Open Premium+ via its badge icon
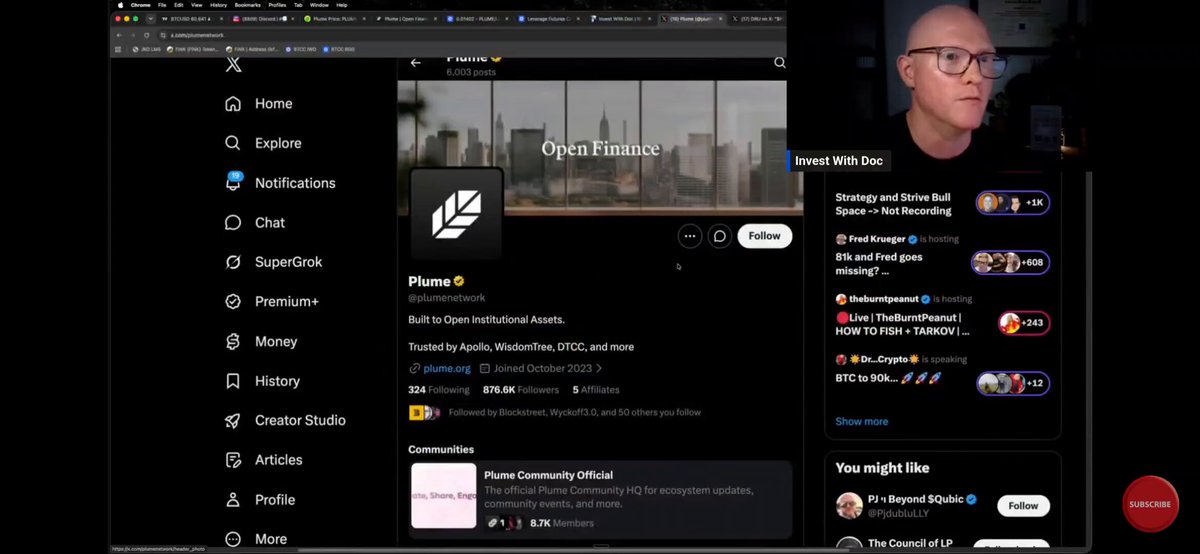Image resolution: width=1200 pixels, height=554 pixels. coord(233,301)
